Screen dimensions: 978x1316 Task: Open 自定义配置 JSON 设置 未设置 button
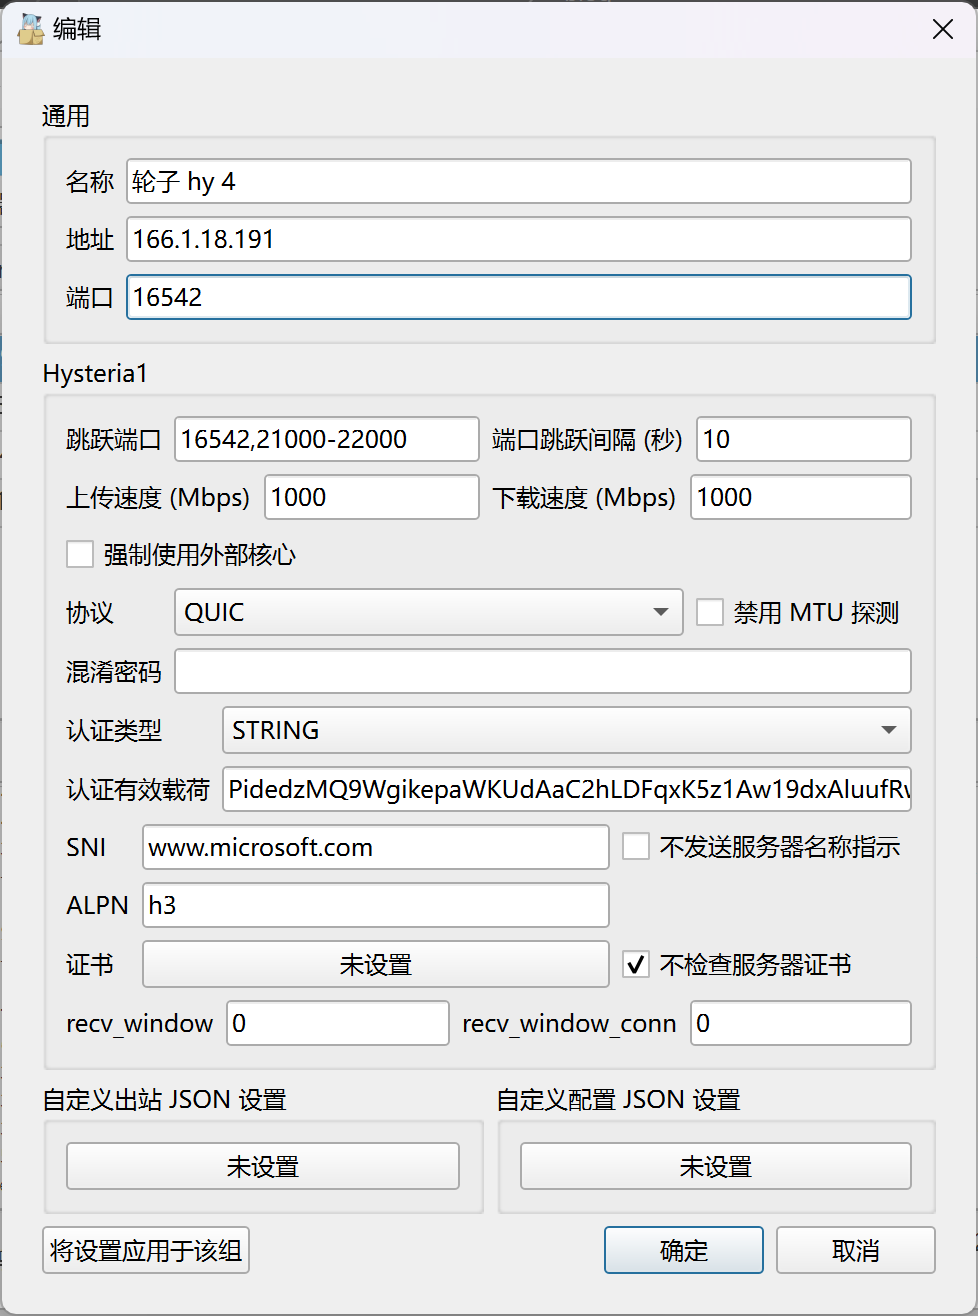[716, 1166]
